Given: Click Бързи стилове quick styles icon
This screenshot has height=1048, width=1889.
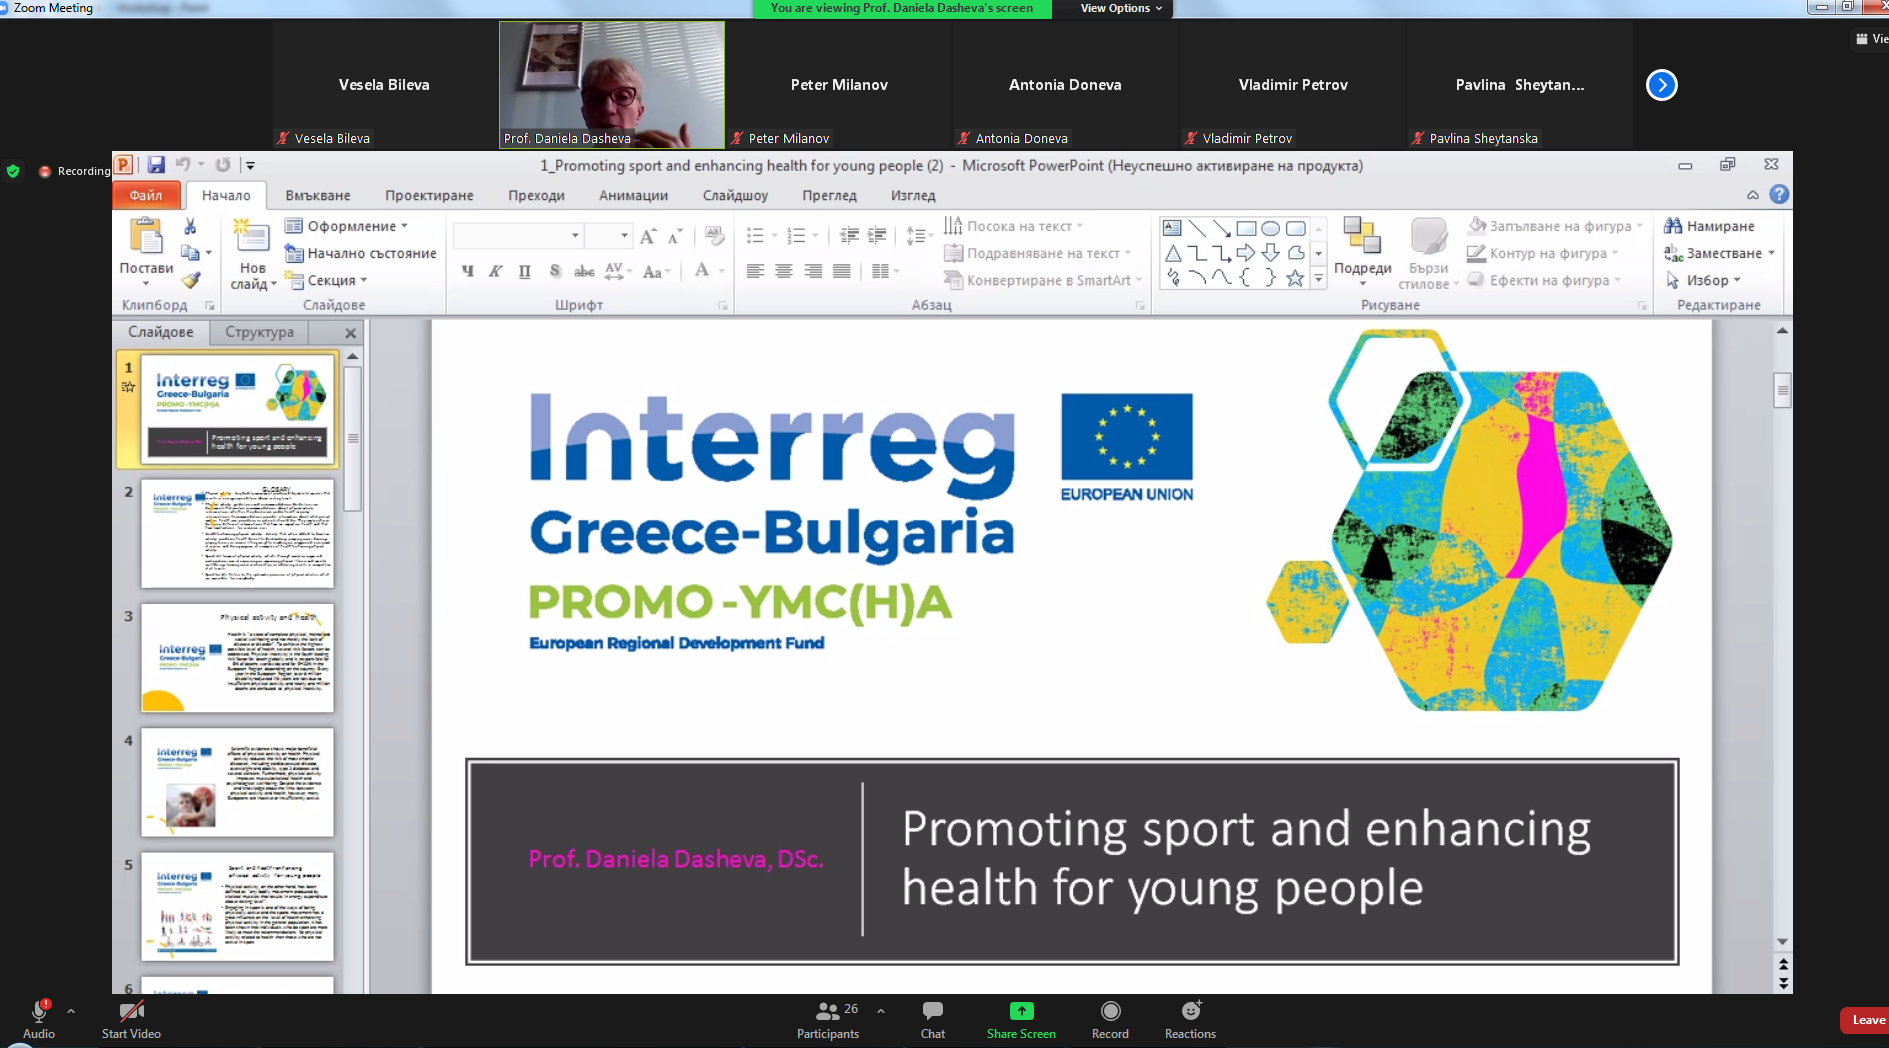Looking at the screenshot, I should (x=1429, y=236).
